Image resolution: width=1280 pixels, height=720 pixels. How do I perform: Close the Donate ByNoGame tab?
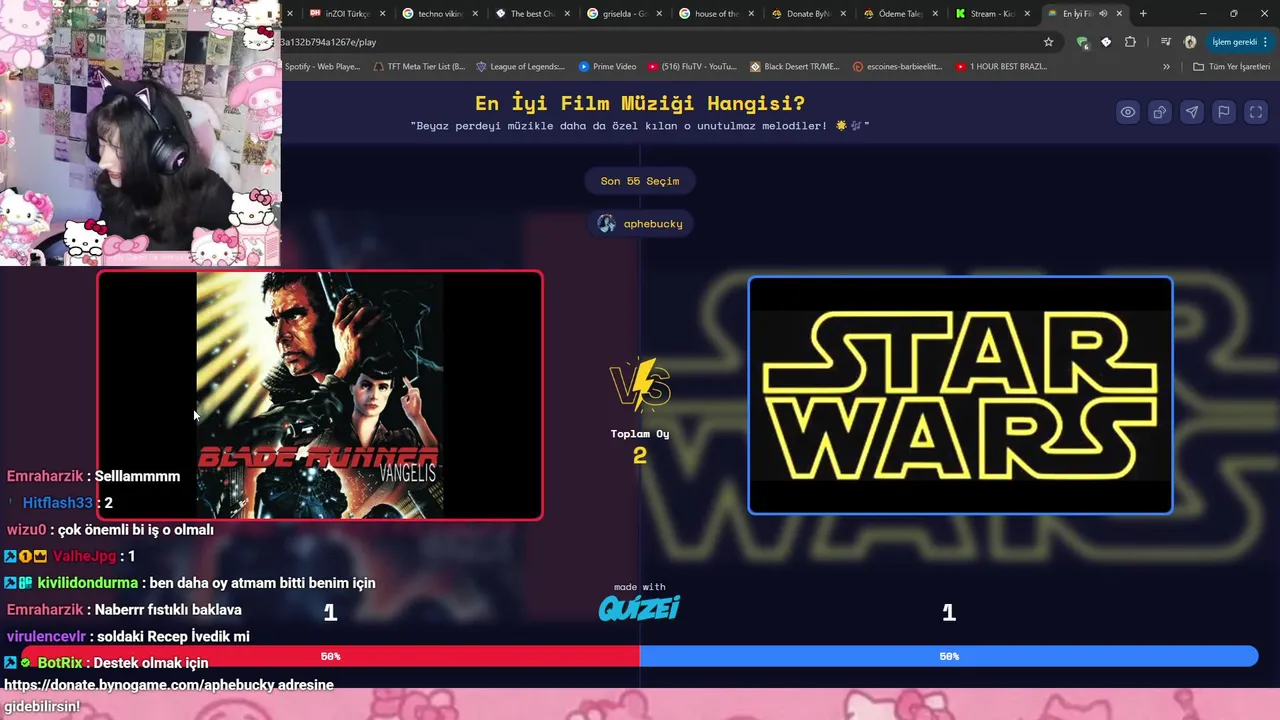tap(843, 14)
